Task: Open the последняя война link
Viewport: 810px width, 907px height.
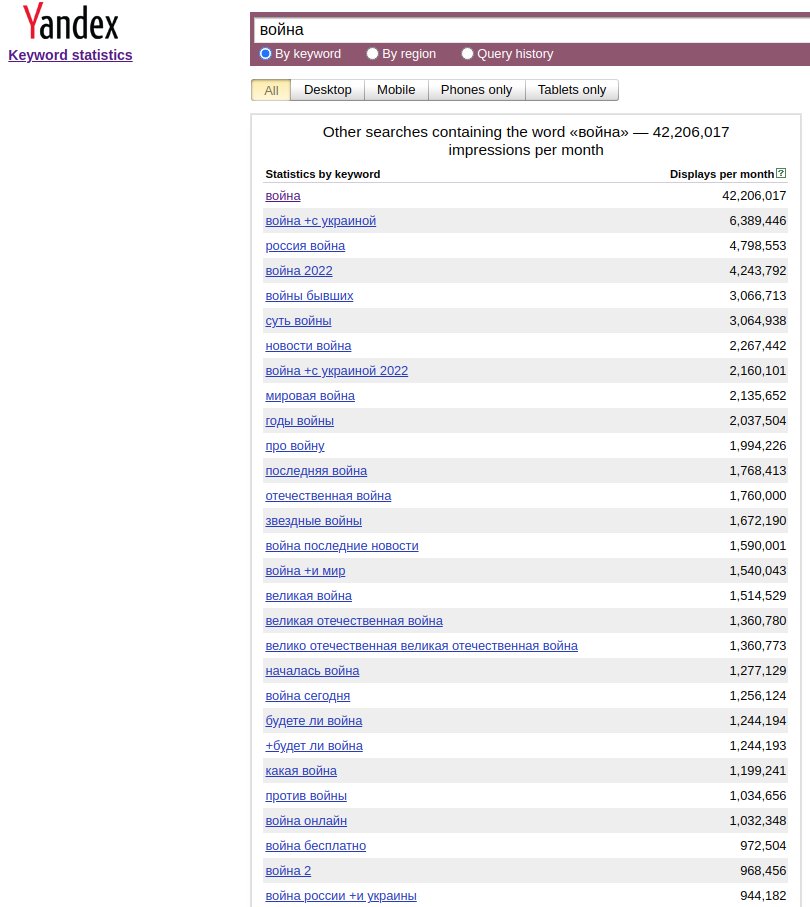Action: 316,471
